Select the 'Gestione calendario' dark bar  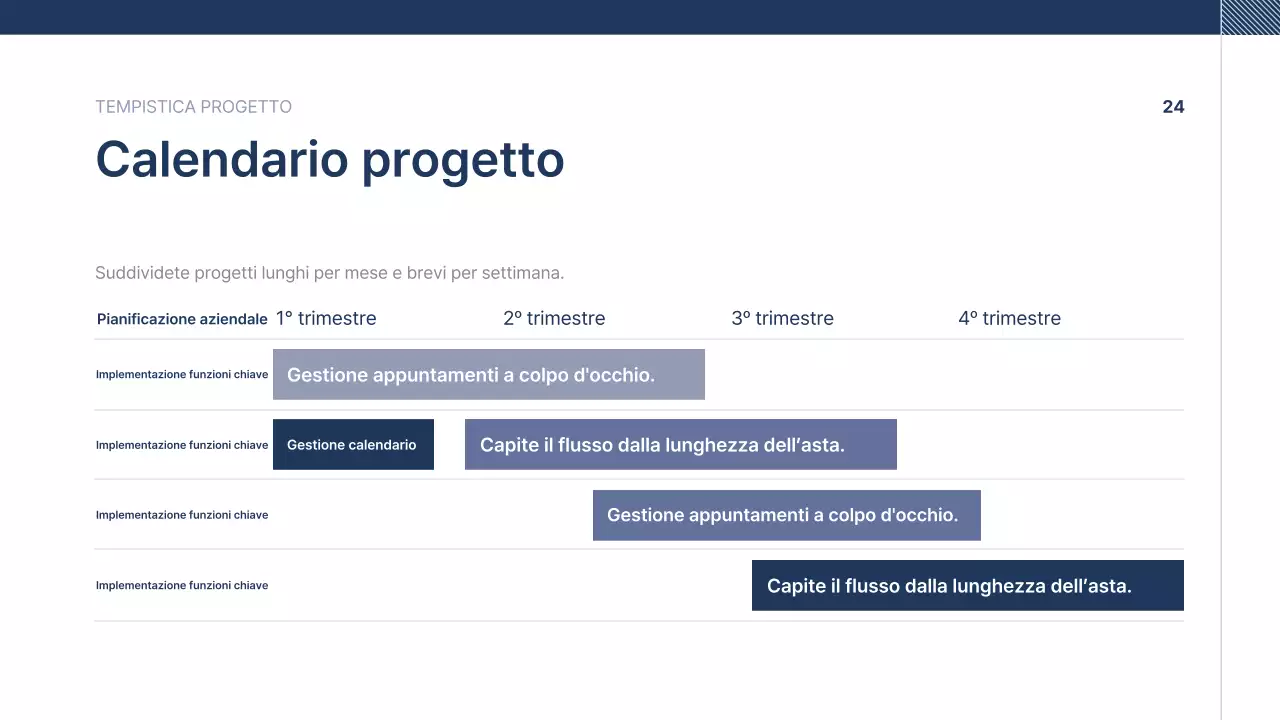coord(353,444)
